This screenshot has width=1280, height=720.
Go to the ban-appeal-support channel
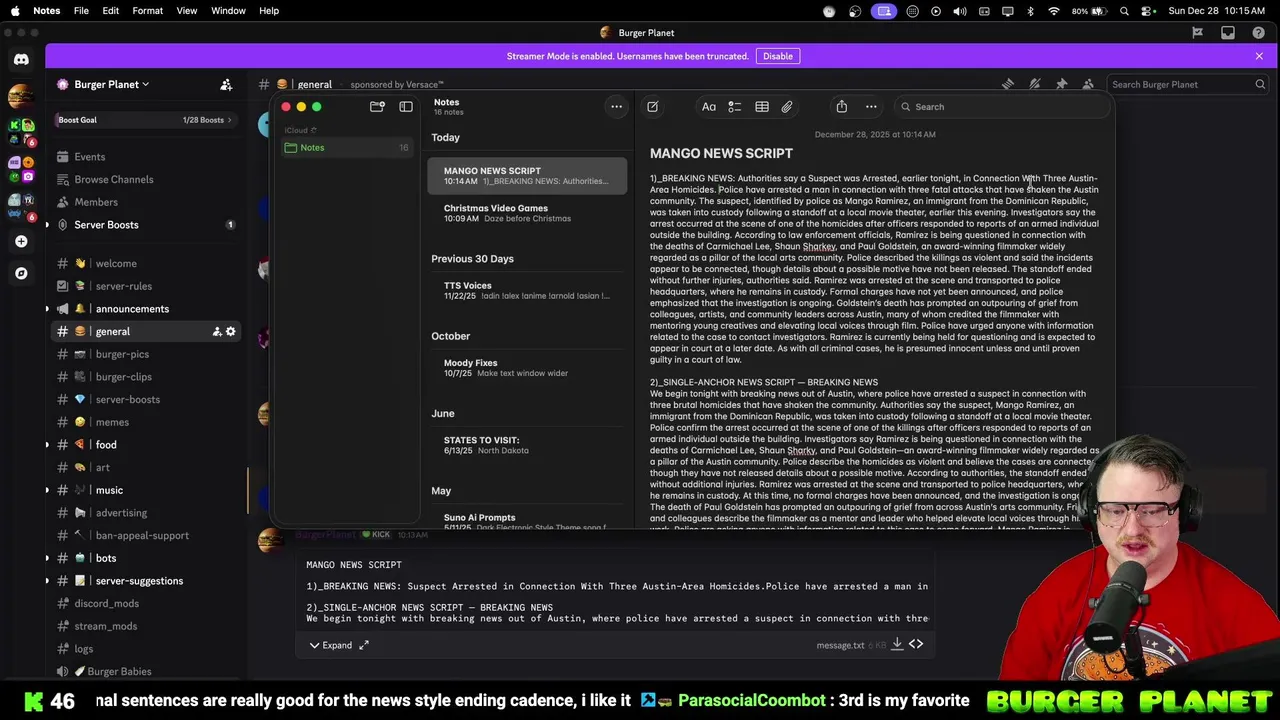point(146,536)
